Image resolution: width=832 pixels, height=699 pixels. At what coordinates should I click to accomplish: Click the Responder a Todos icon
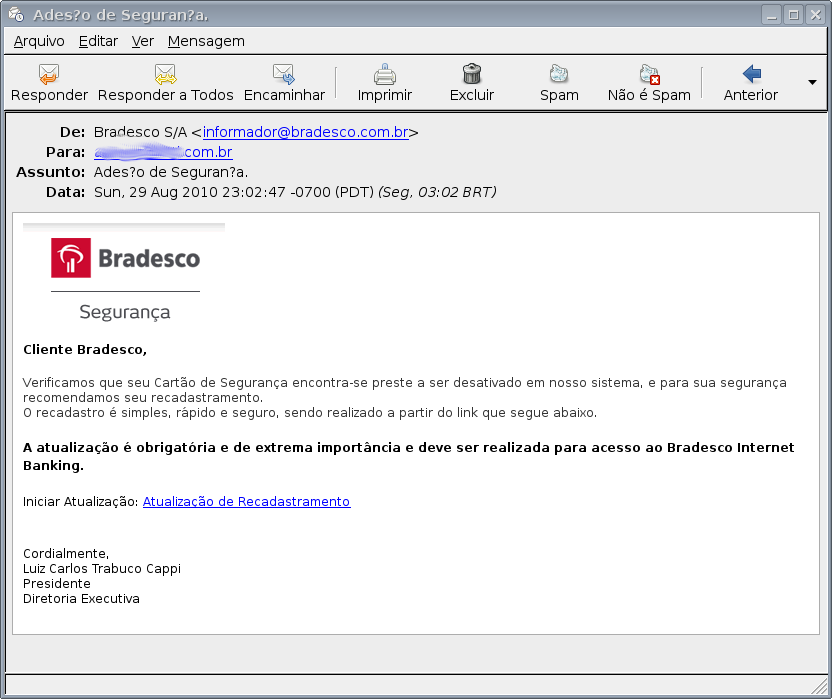click(x=165, y=74)
